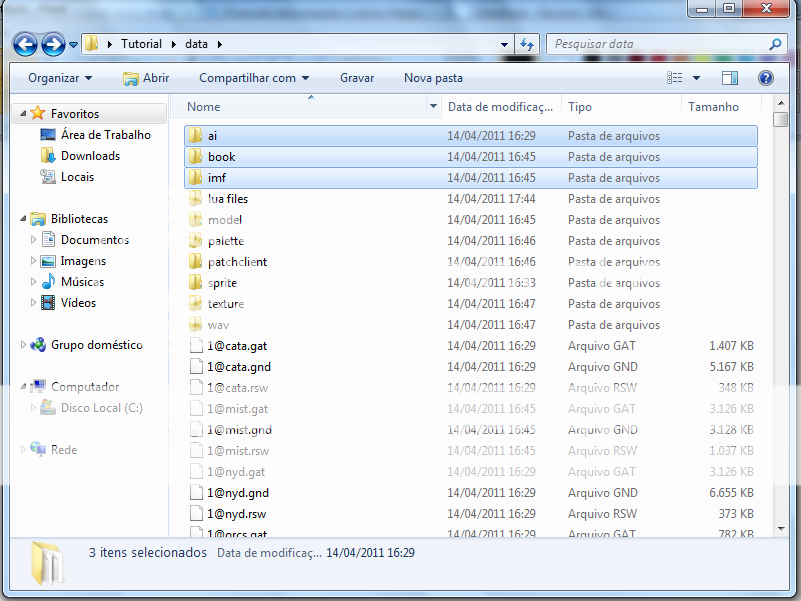Toggle the preview pane icon

tap(730, 78)
